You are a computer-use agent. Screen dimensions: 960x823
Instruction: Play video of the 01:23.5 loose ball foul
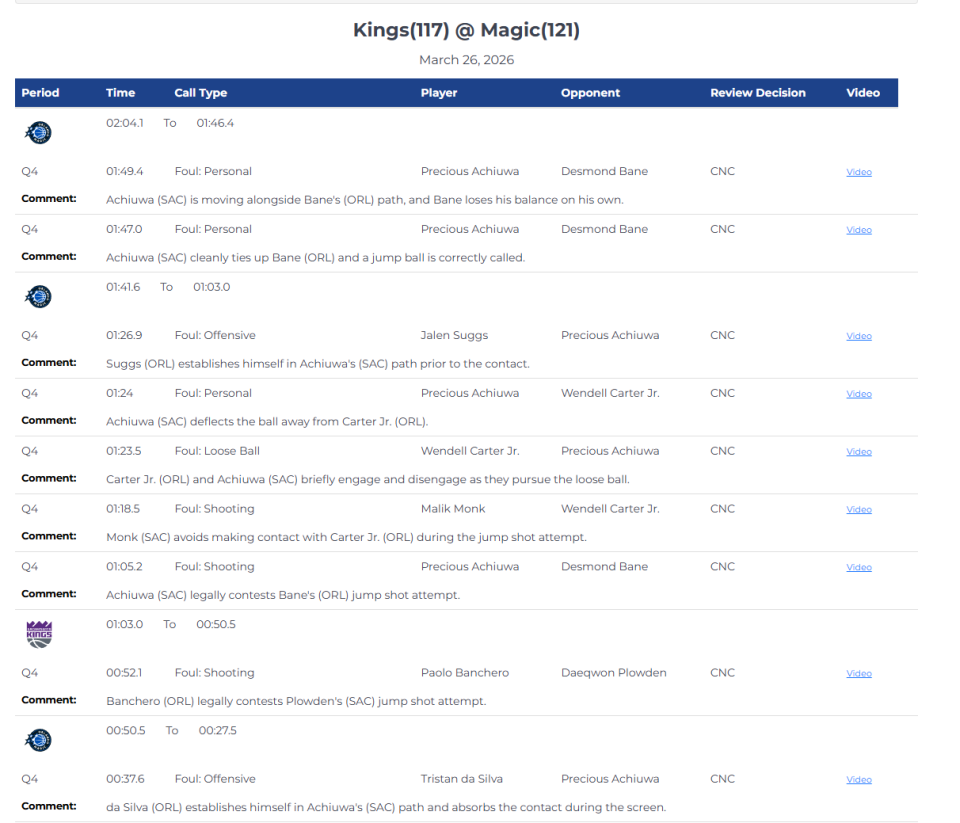click(859, 452)
